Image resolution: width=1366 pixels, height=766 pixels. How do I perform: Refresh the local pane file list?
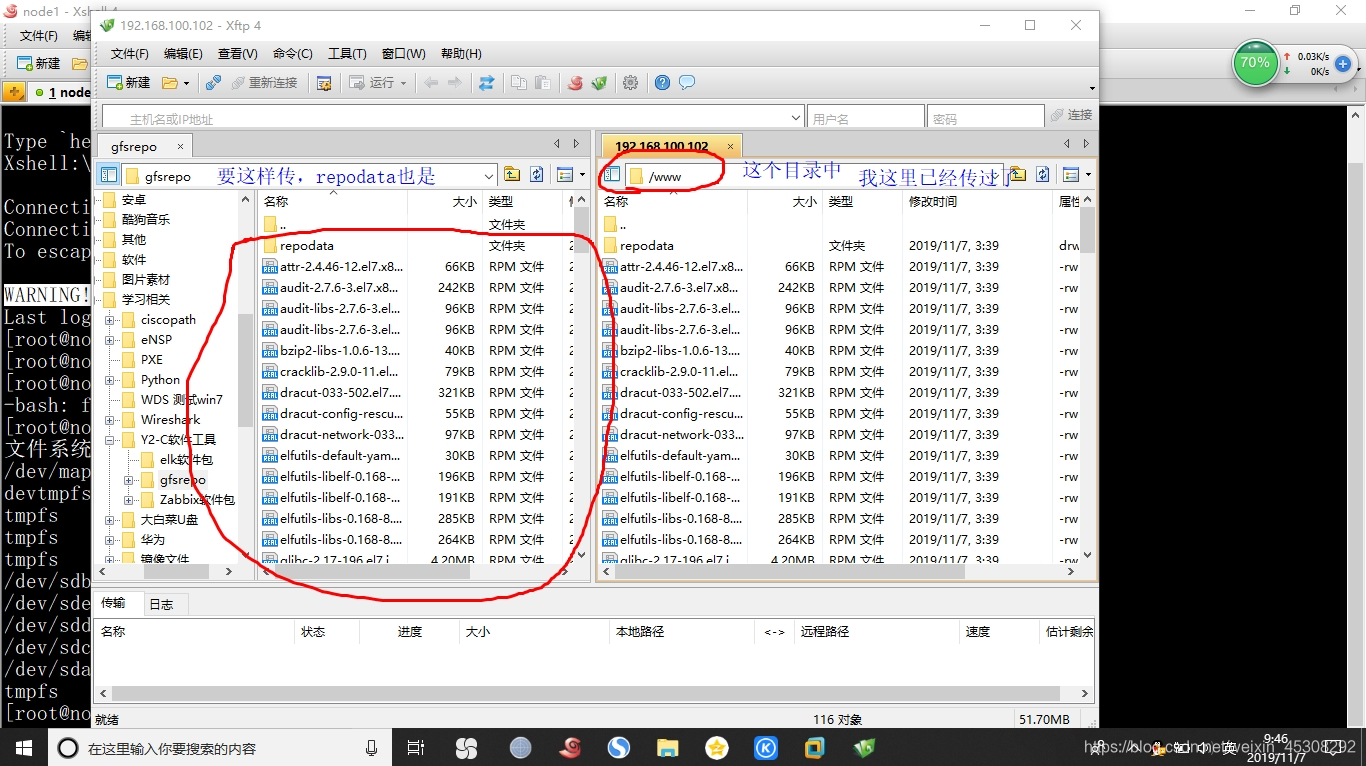[537, 175]
